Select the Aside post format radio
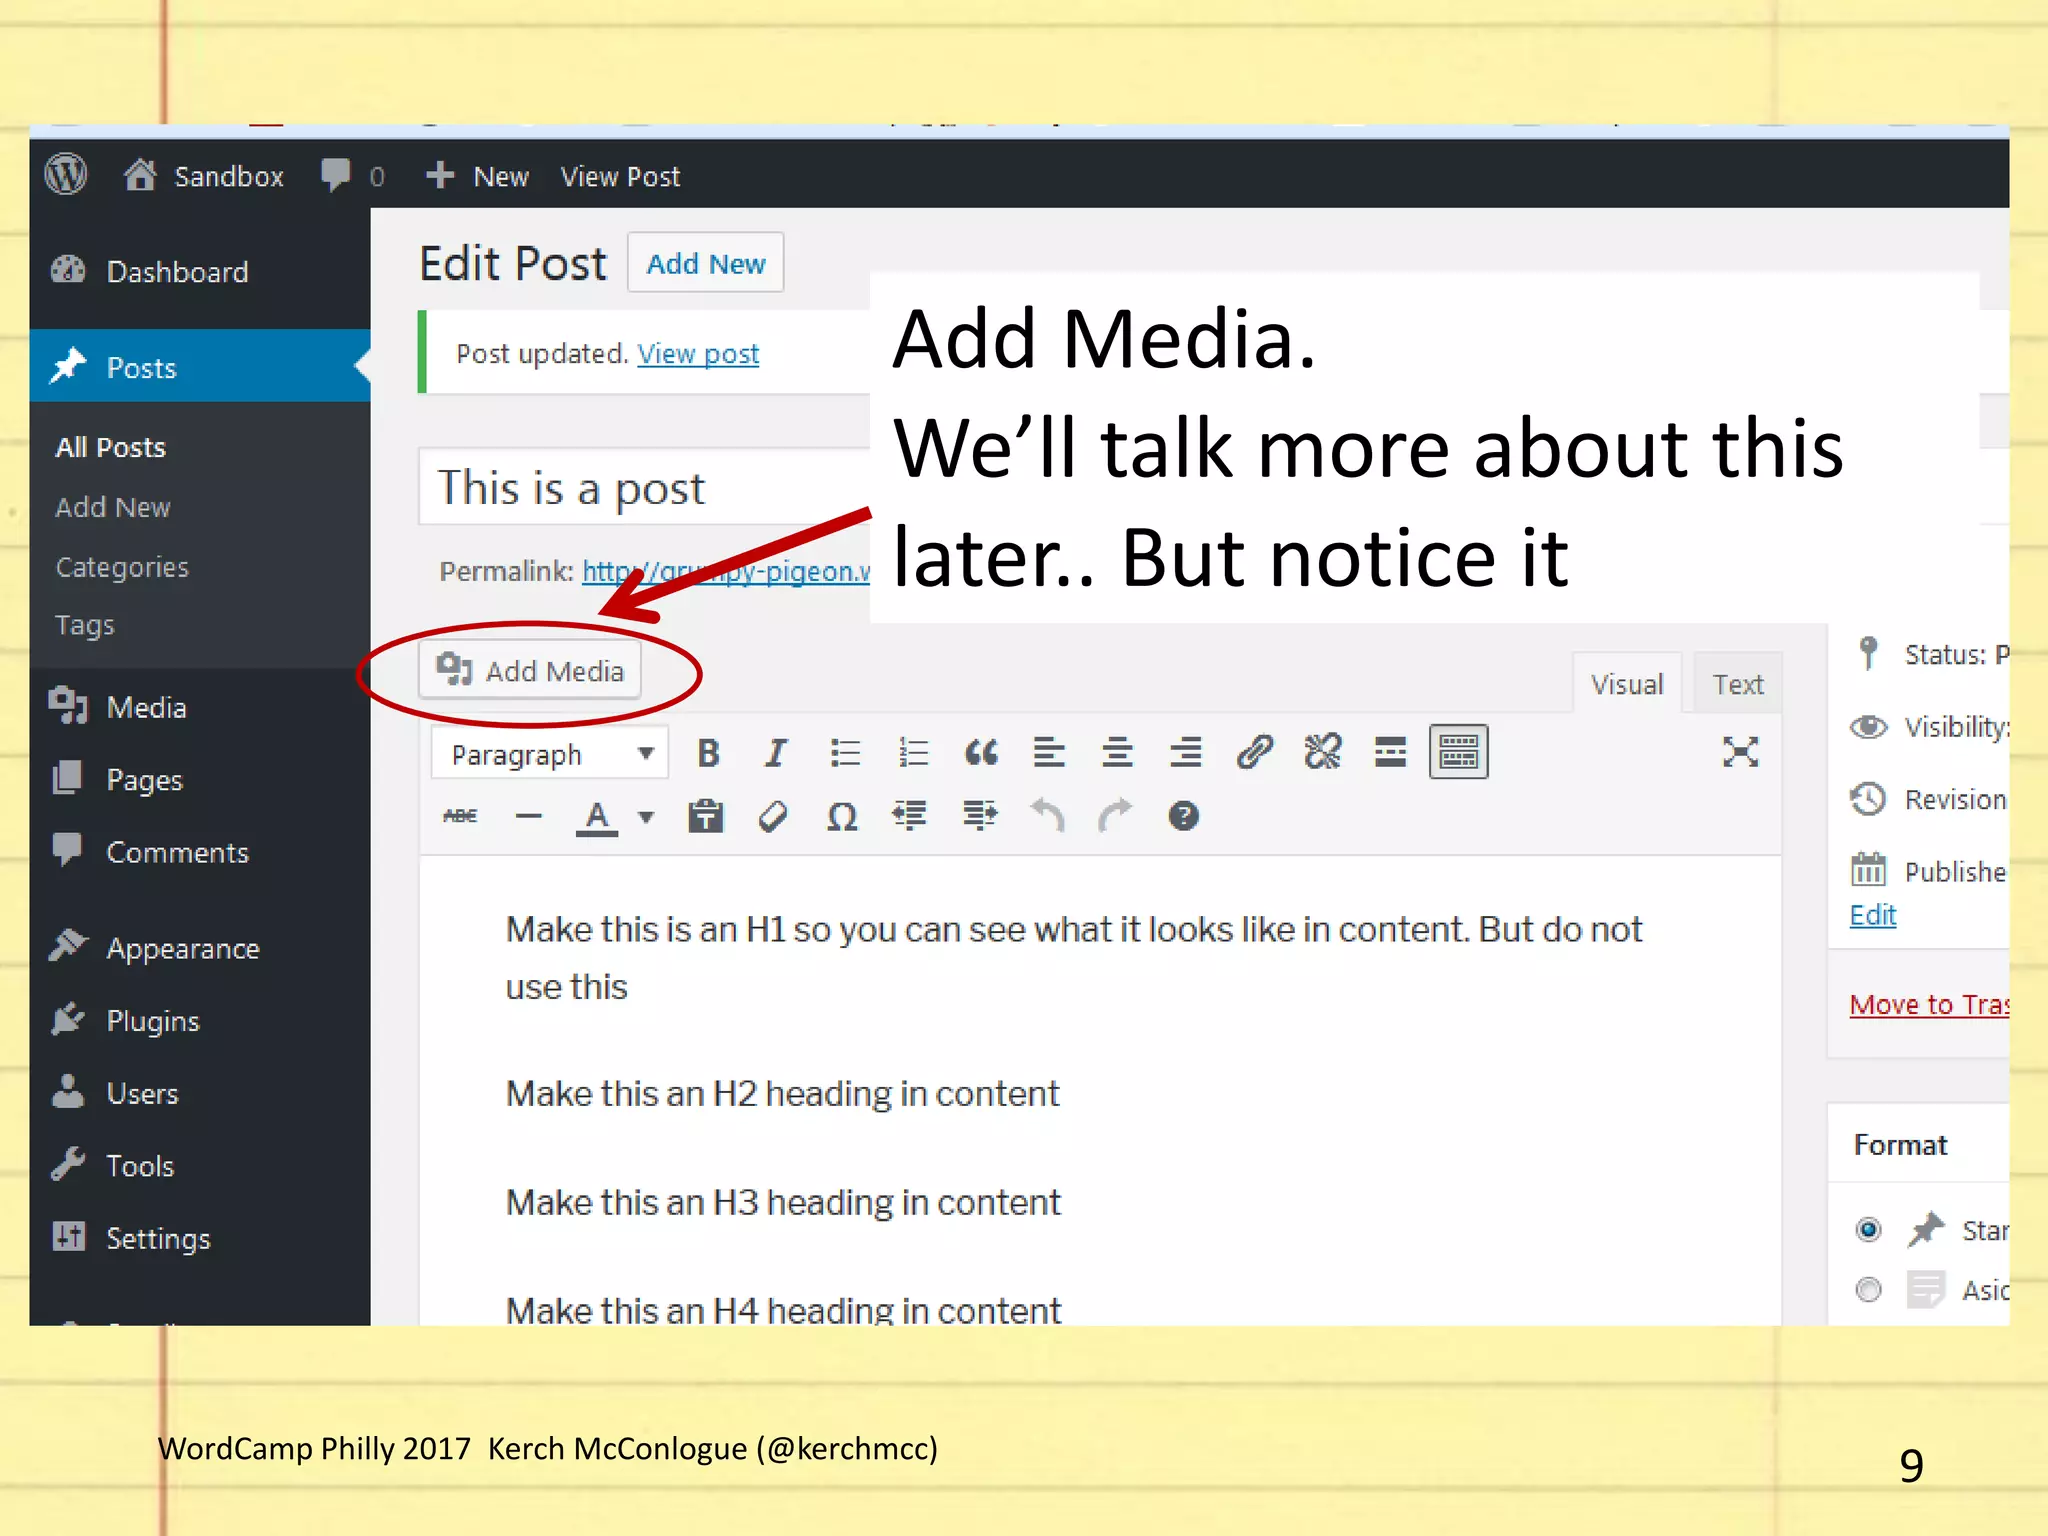Image resolution: width=2048 pixels, height=1536 pixels. click(1868, 1290)
